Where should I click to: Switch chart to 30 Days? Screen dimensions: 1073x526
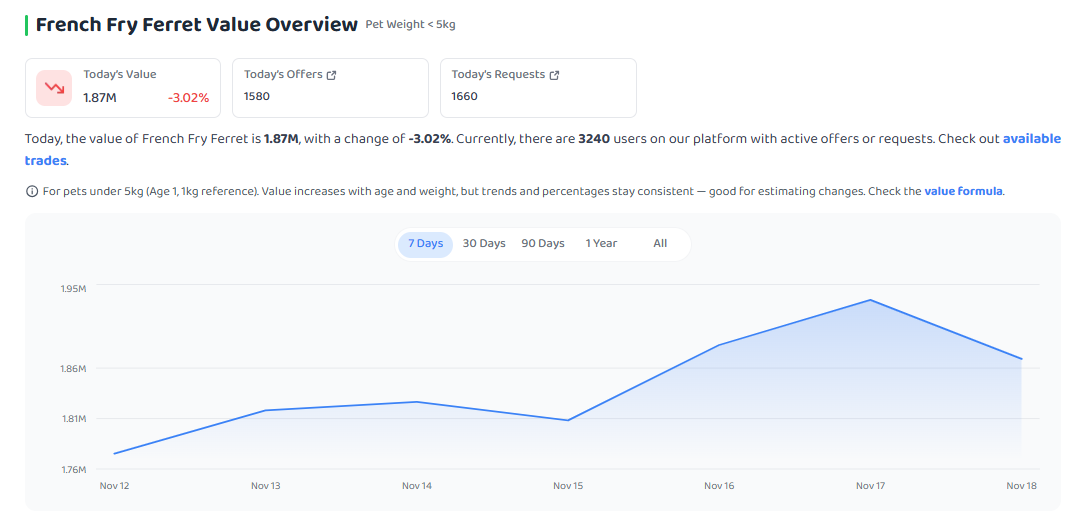tap(484, 244)
